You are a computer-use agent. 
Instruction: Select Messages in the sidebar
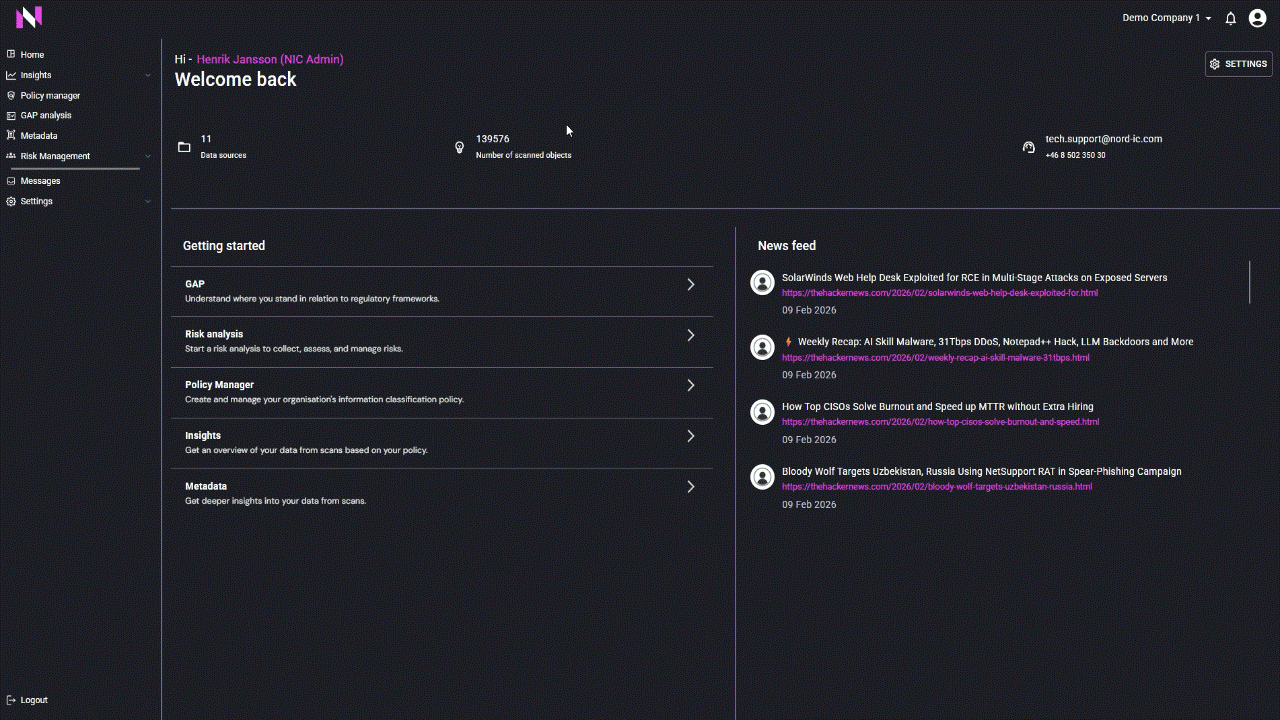coord(40,181)
